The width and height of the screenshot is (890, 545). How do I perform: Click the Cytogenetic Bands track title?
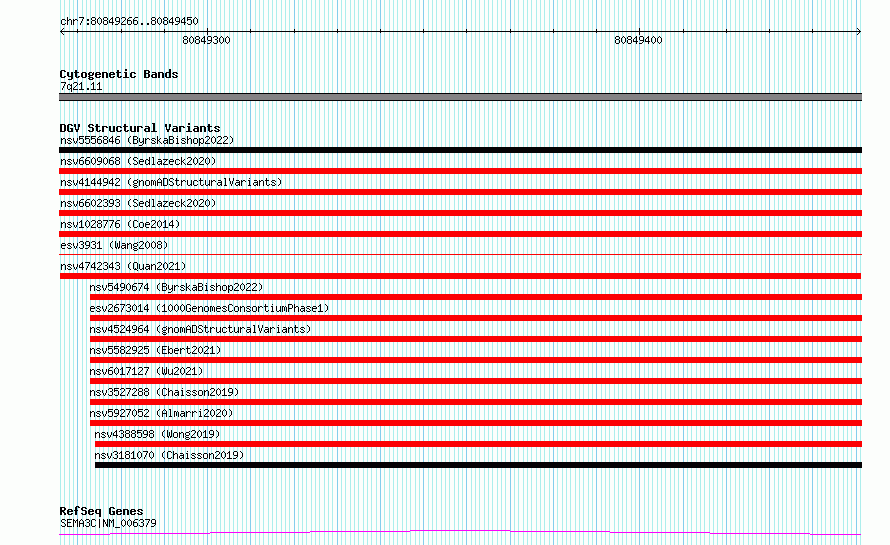[119, 74]
